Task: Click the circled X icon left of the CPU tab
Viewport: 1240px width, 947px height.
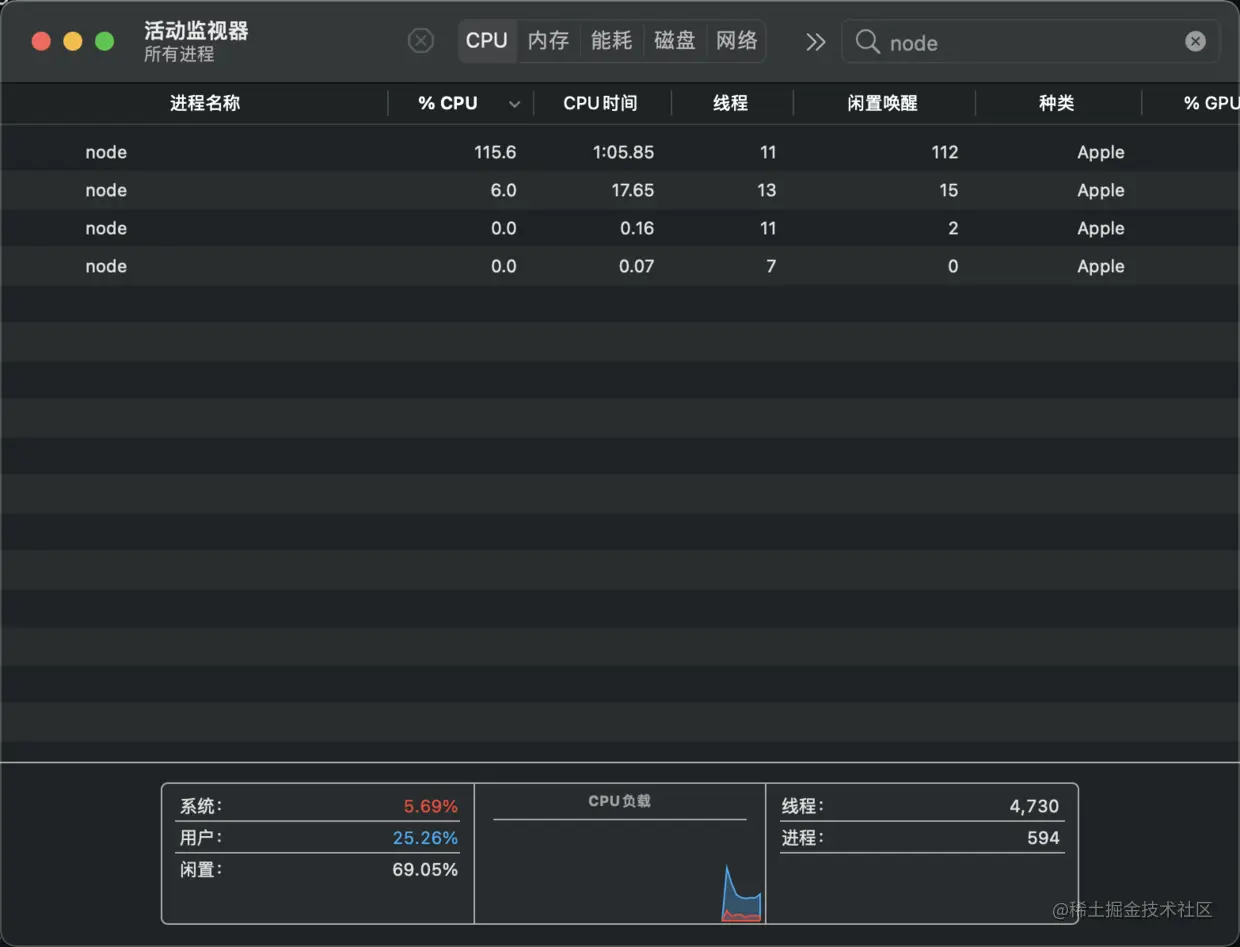Action: pyautogui.click(x=420, y=40)
